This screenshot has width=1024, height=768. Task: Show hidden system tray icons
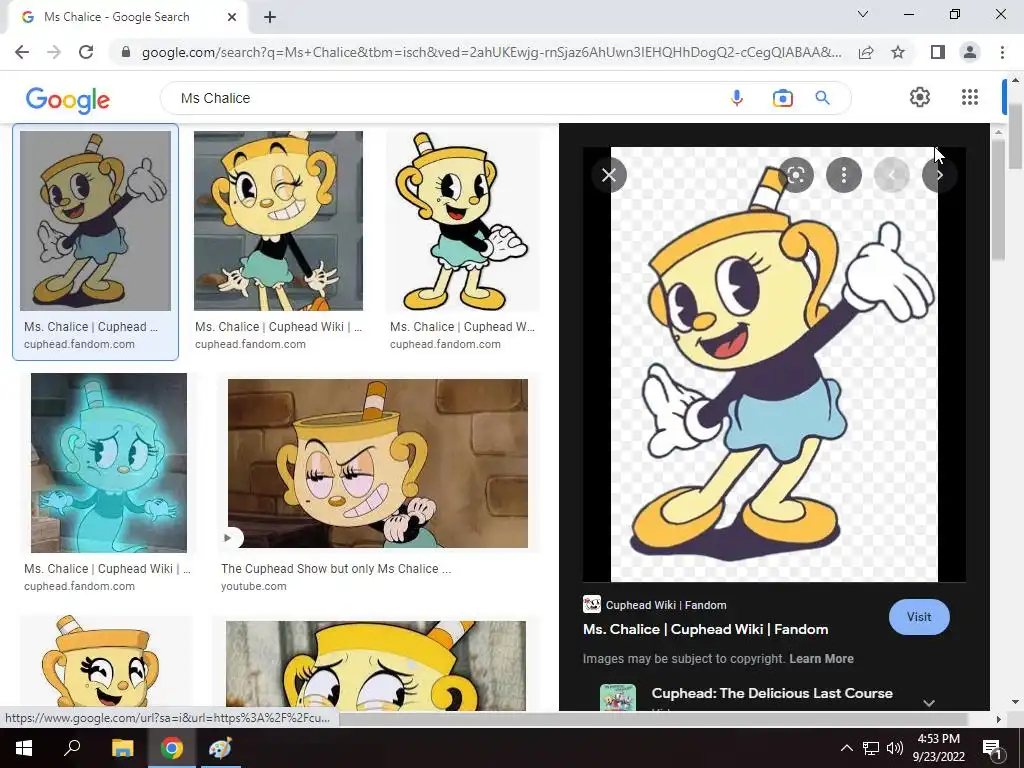tap(846, 748)
